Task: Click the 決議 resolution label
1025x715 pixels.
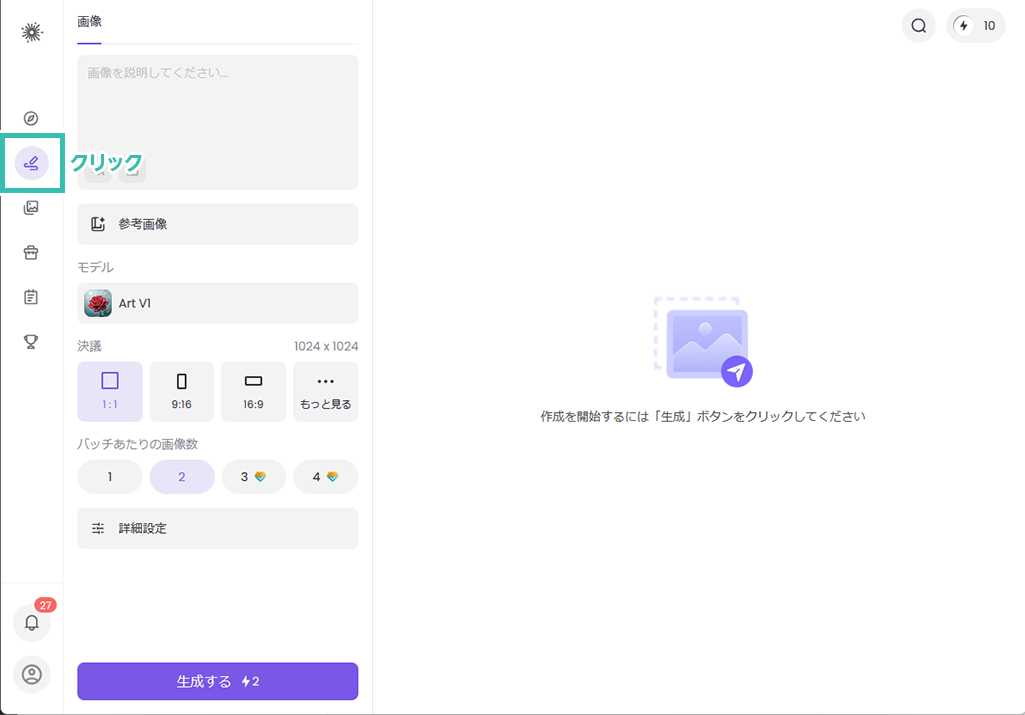Action: [x=90, y=346]
